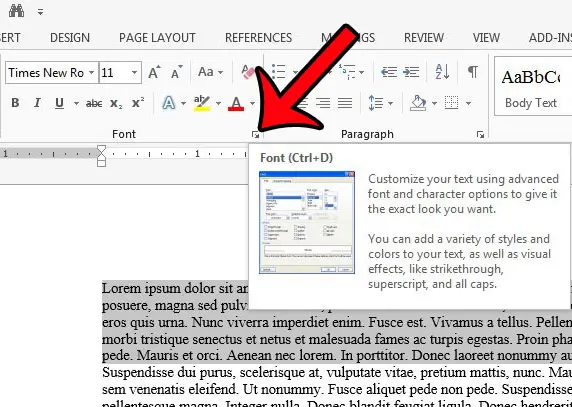572x407 pixels.
Task: Open the Quick Access Toolbar customize arrow
Action: point(40,12)
